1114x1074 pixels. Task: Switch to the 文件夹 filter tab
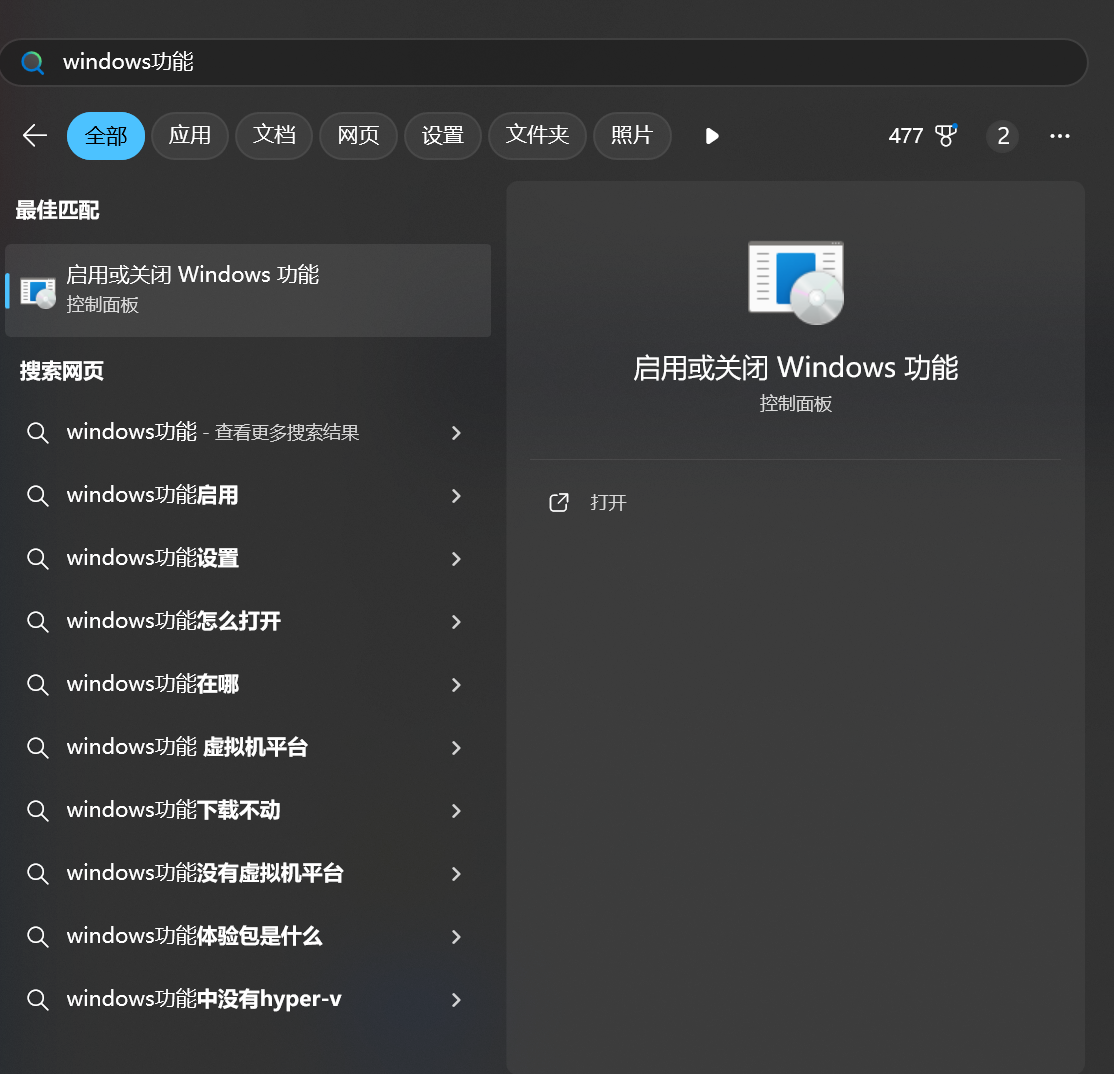click(537, 135)
